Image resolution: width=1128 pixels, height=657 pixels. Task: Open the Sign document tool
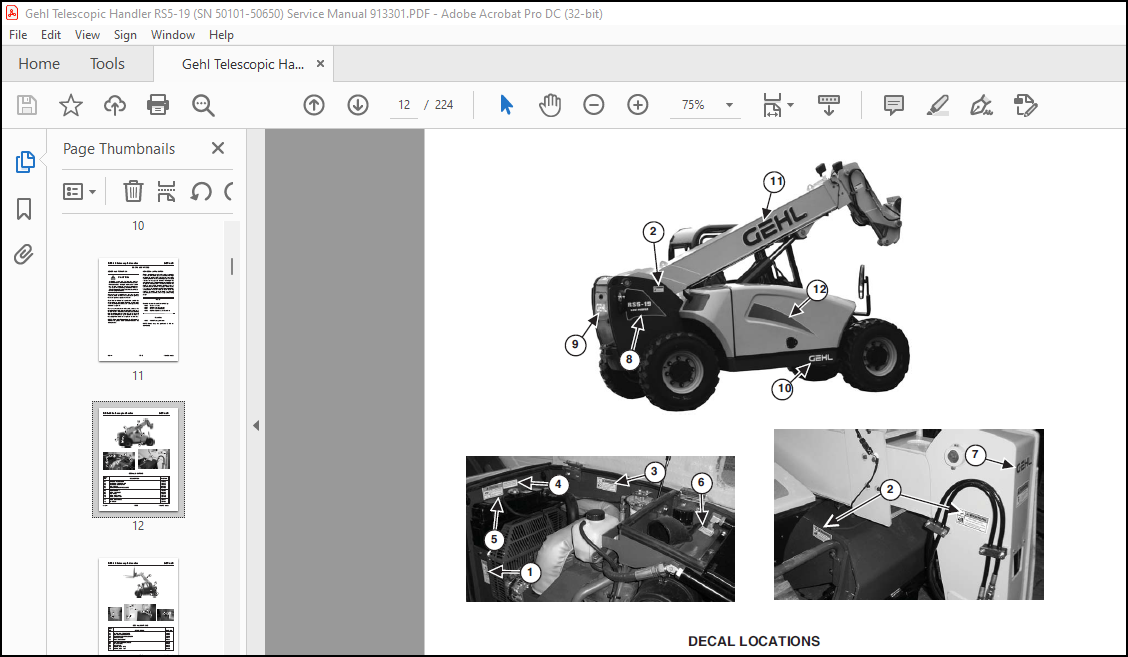pos(981,105)
